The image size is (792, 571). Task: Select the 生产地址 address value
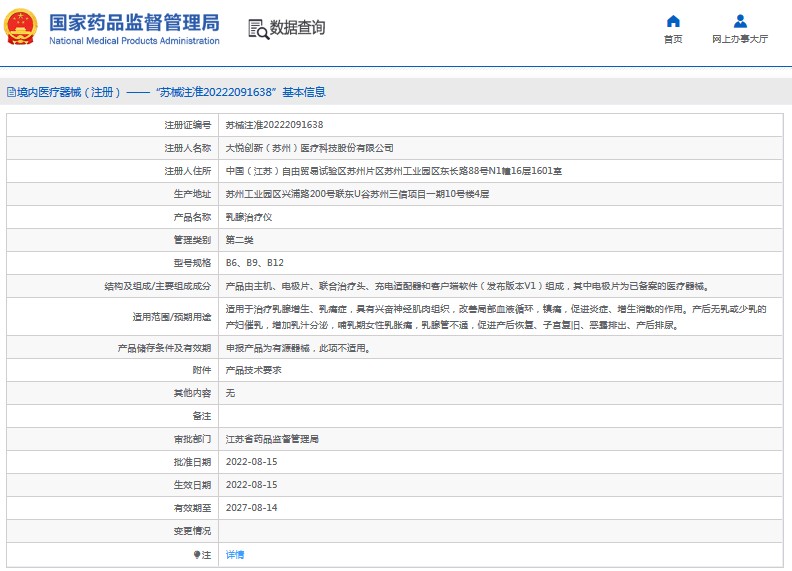tap(357, 194)
